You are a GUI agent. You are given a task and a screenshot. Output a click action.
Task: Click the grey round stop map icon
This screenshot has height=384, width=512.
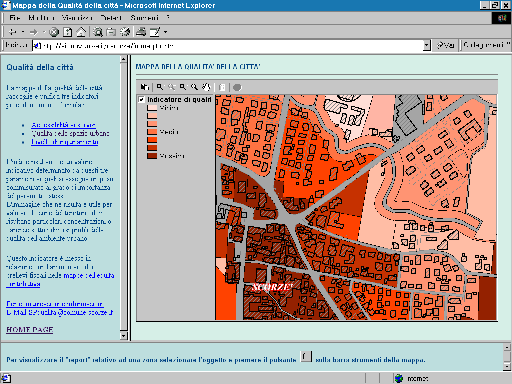(237, 87)
